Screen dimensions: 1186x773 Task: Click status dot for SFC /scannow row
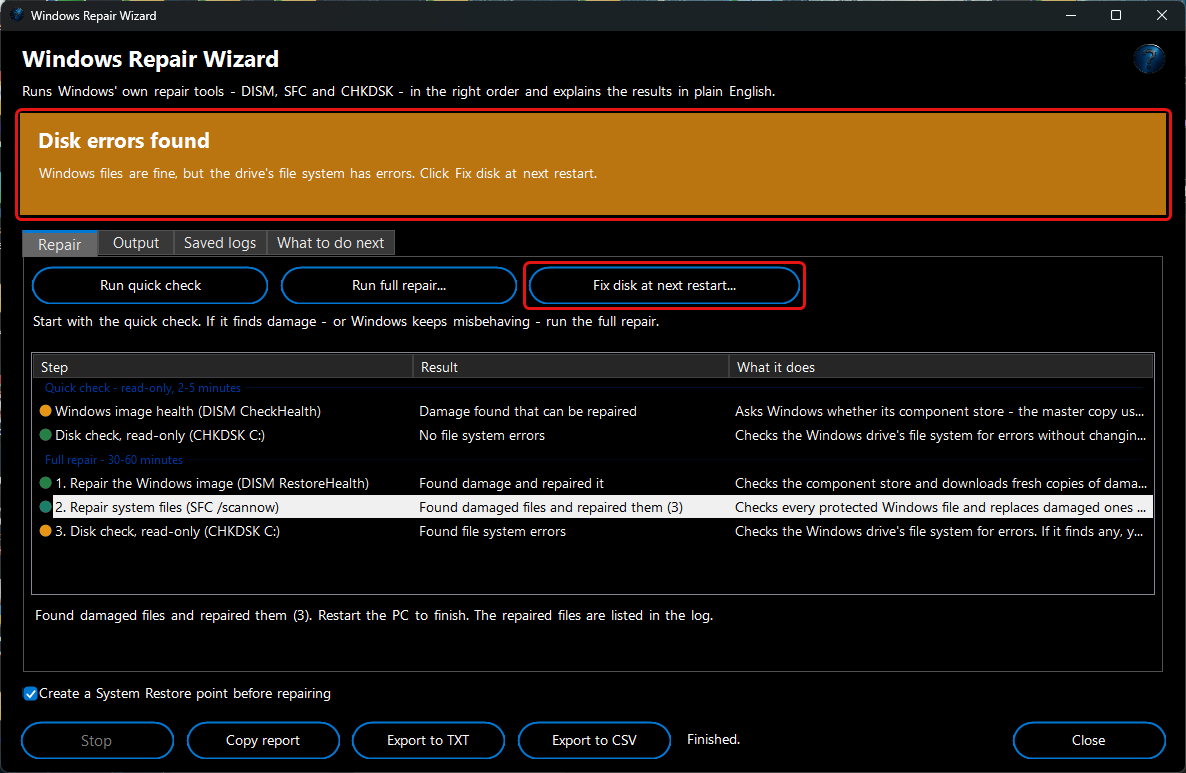click(x=45, y=507)
